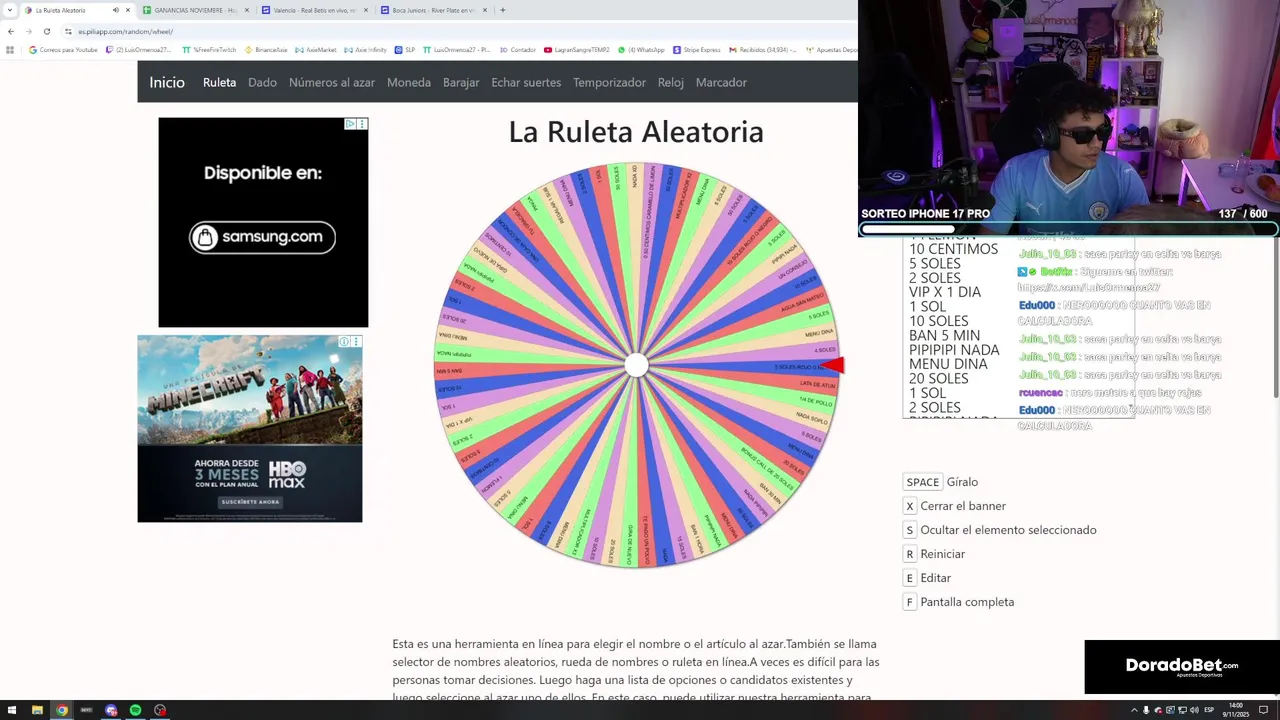Open Chrome apps grid in bookmarks bar
The image size is (1280, 720).
click(10, 49)
